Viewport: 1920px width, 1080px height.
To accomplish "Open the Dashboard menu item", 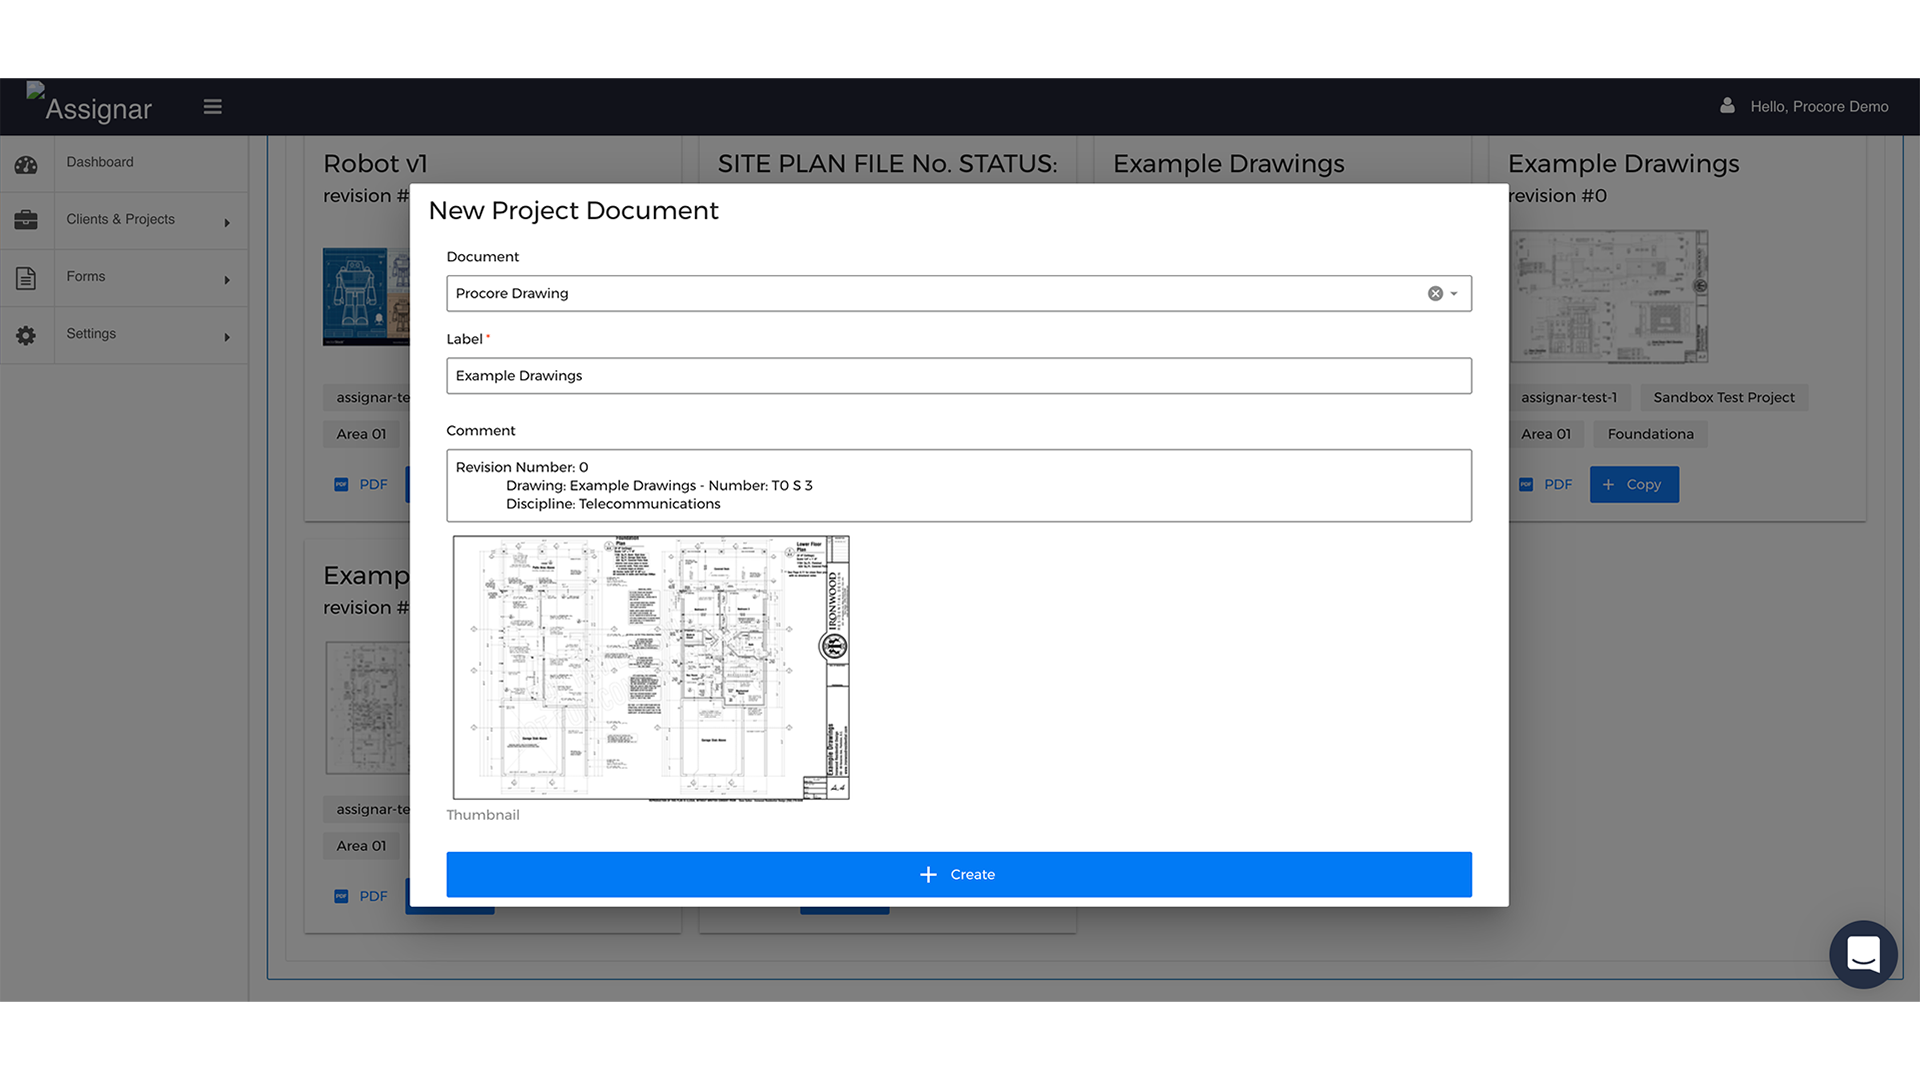I will click(x=100, y=162).
